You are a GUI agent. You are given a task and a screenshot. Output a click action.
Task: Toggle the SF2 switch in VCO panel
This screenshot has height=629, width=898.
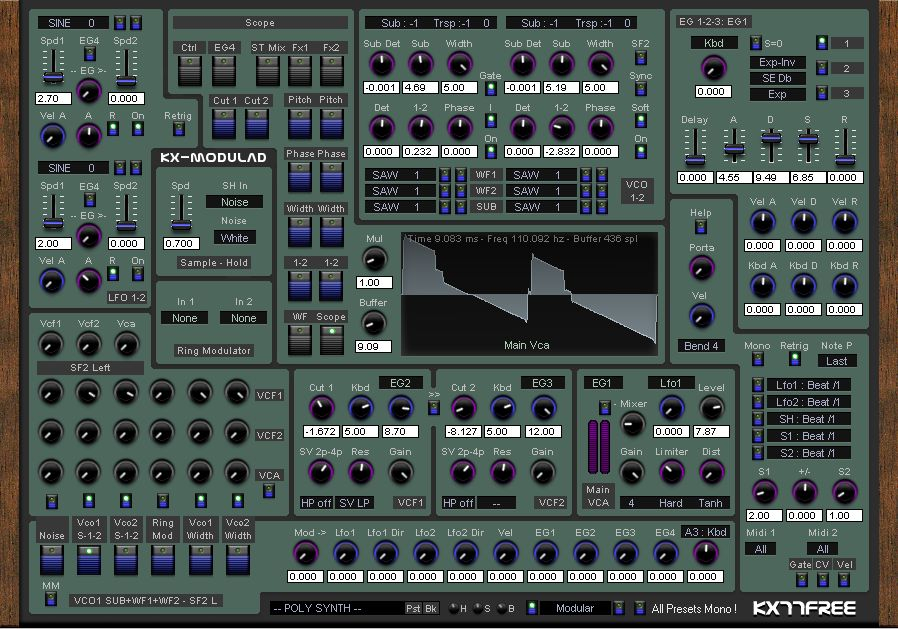click(640, 58)
